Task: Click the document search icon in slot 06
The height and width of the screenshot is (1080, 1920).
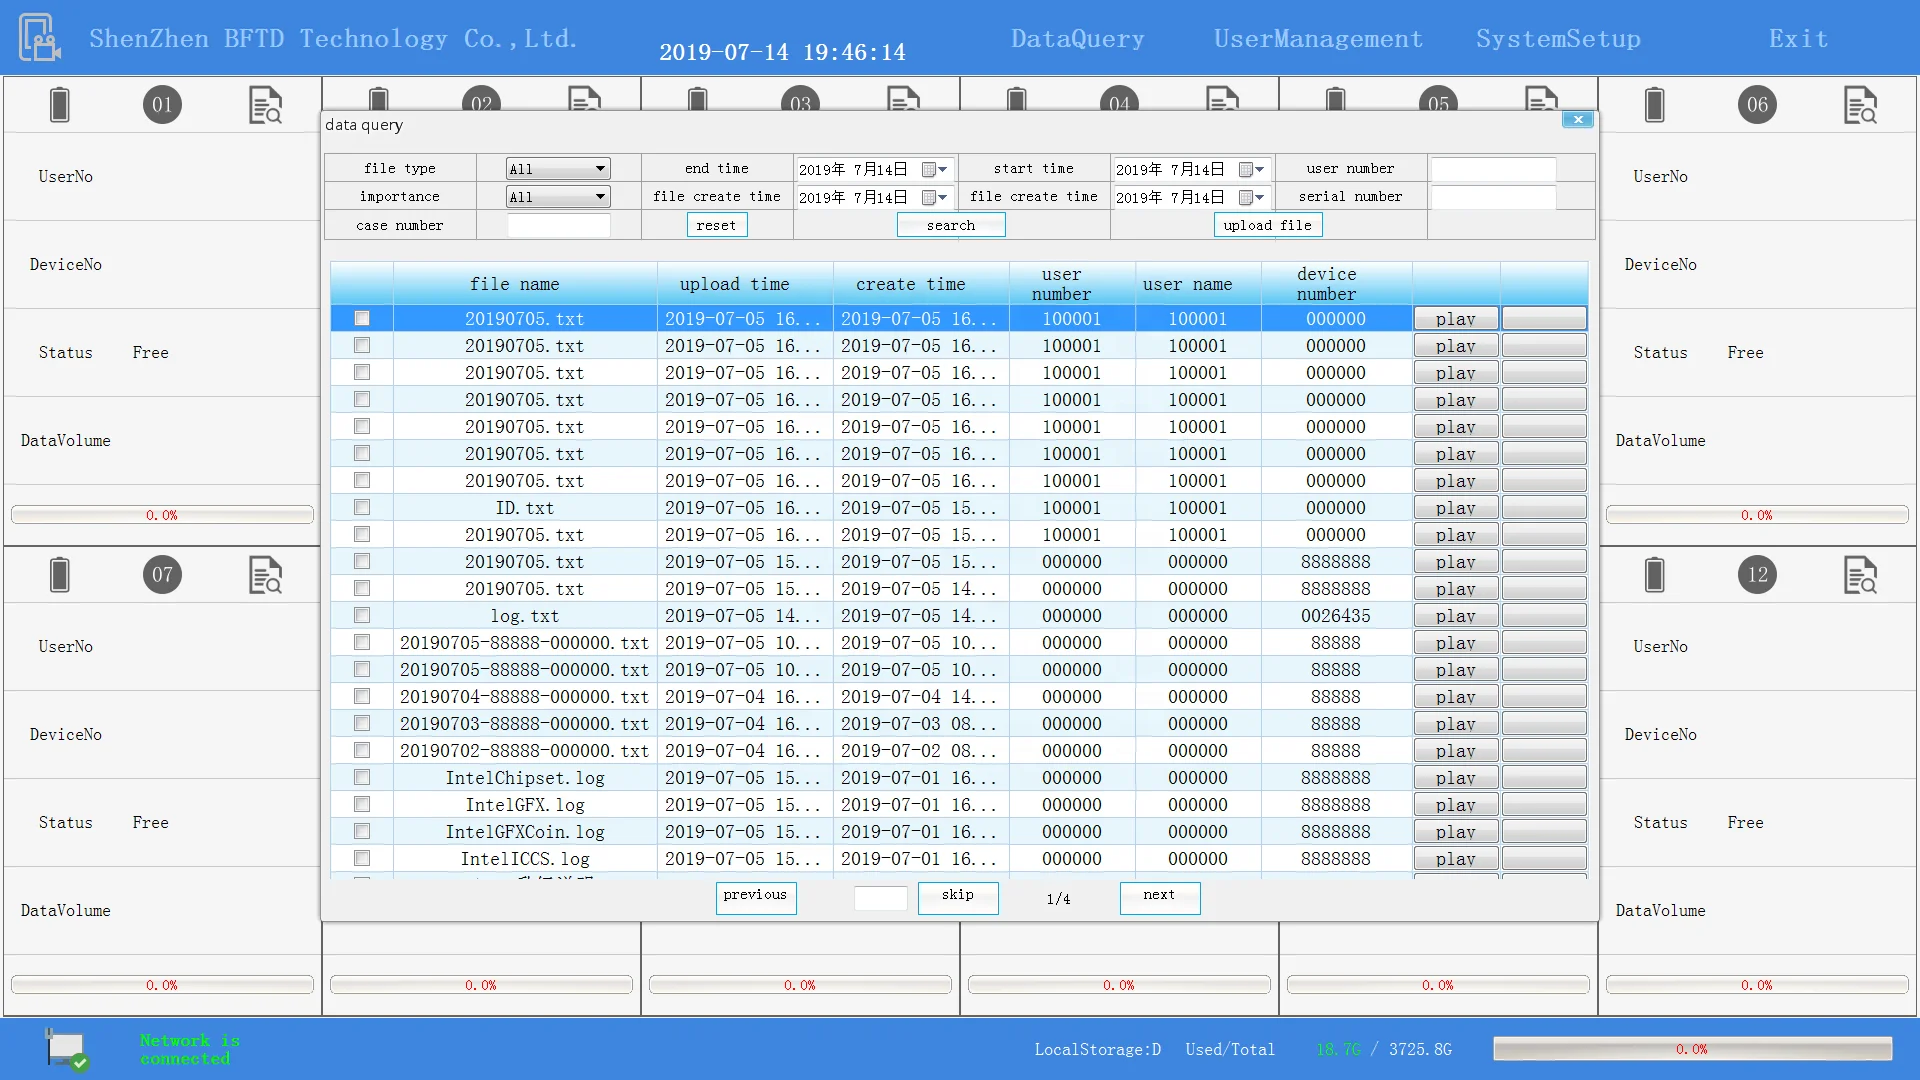Action: pyautogui.click(x=1860, y=105)
